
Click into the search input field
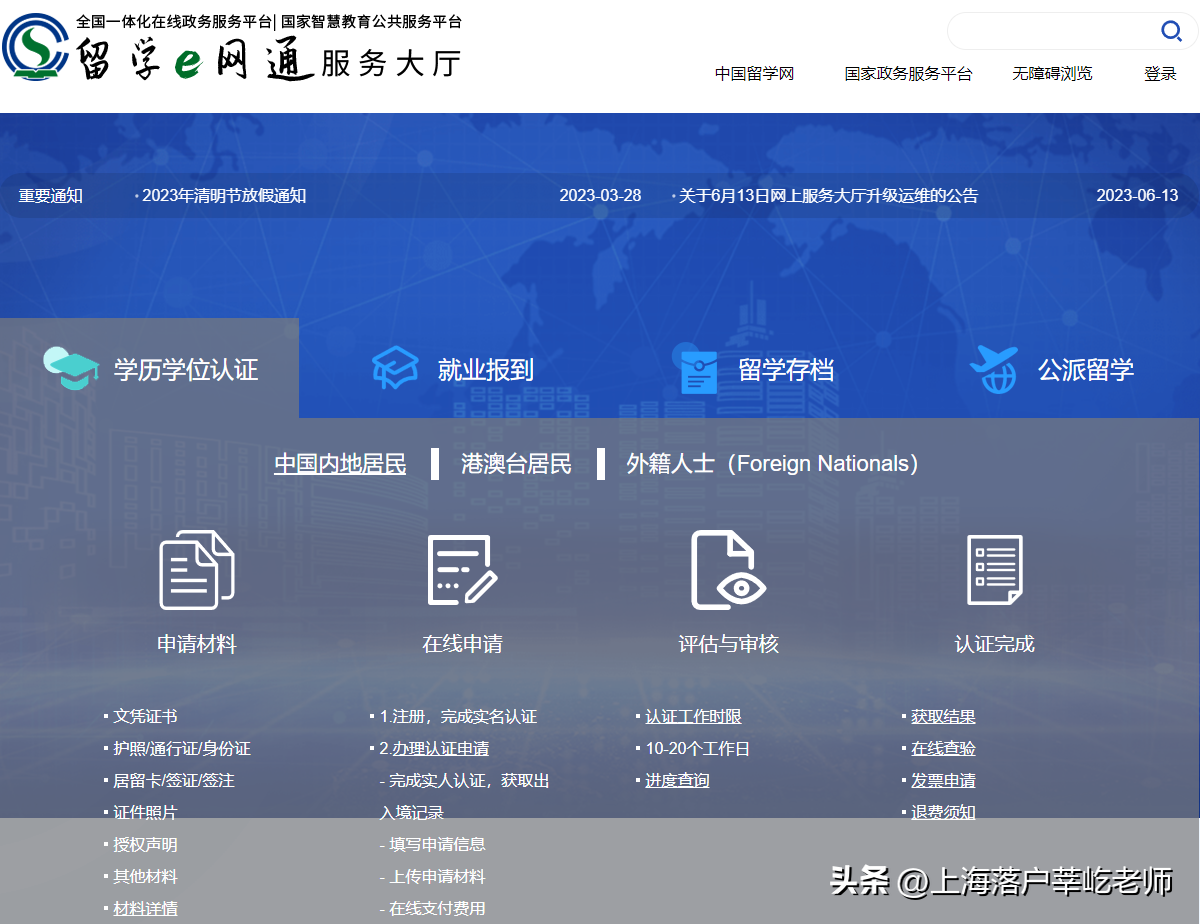(1050, 31)
